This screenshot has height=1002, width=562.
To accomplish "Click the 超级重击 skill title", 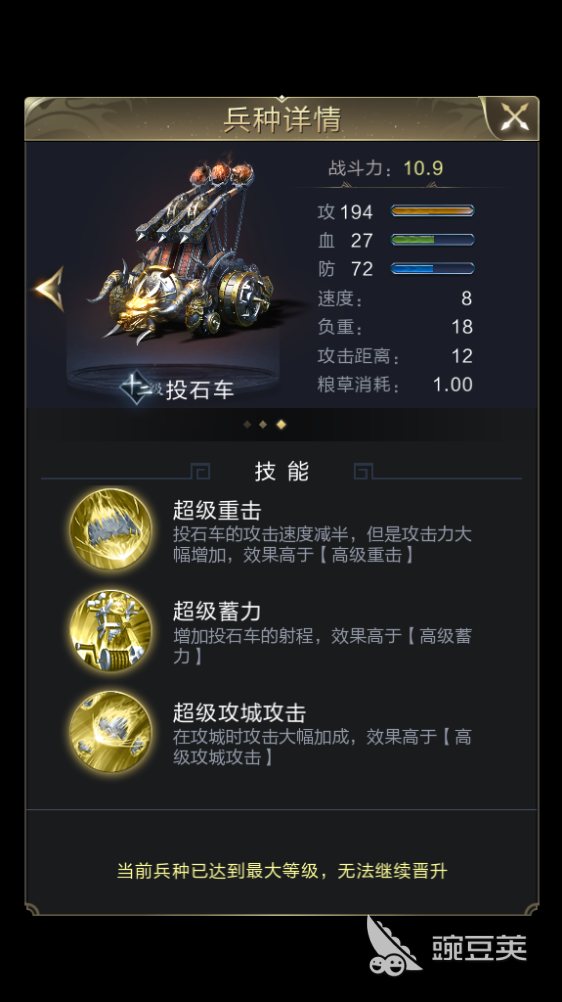I will tap(217, 511).
